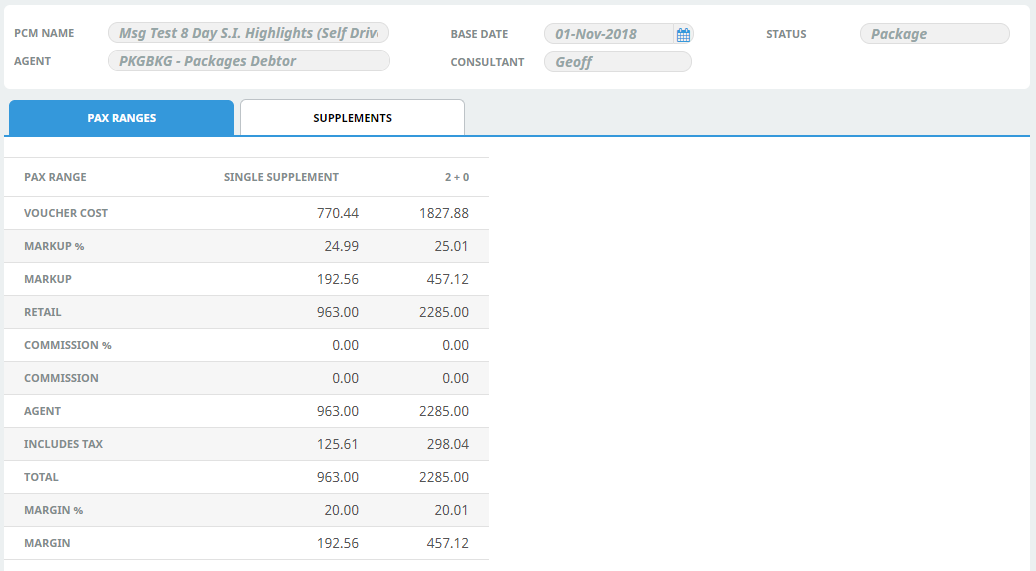Click the 2 + 0 column header
Viewport: 1036px width, 571px height.
coord(457,177)
